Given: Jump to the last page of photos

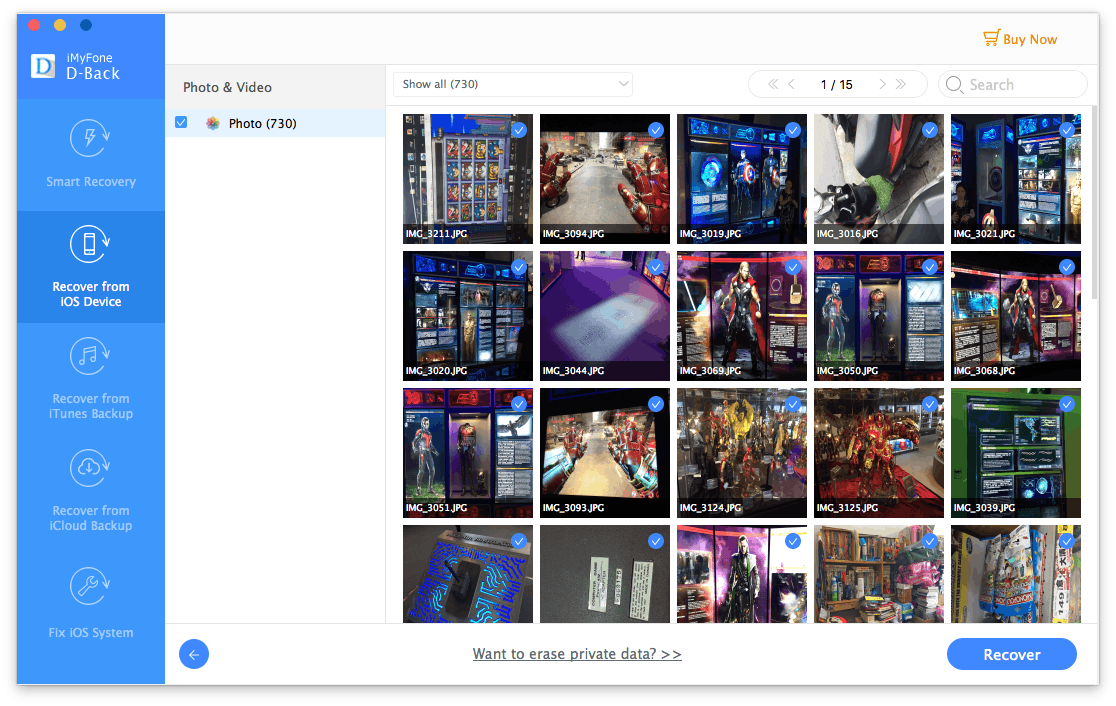Looking at the screenshot, I should click(x=900, y=84).
